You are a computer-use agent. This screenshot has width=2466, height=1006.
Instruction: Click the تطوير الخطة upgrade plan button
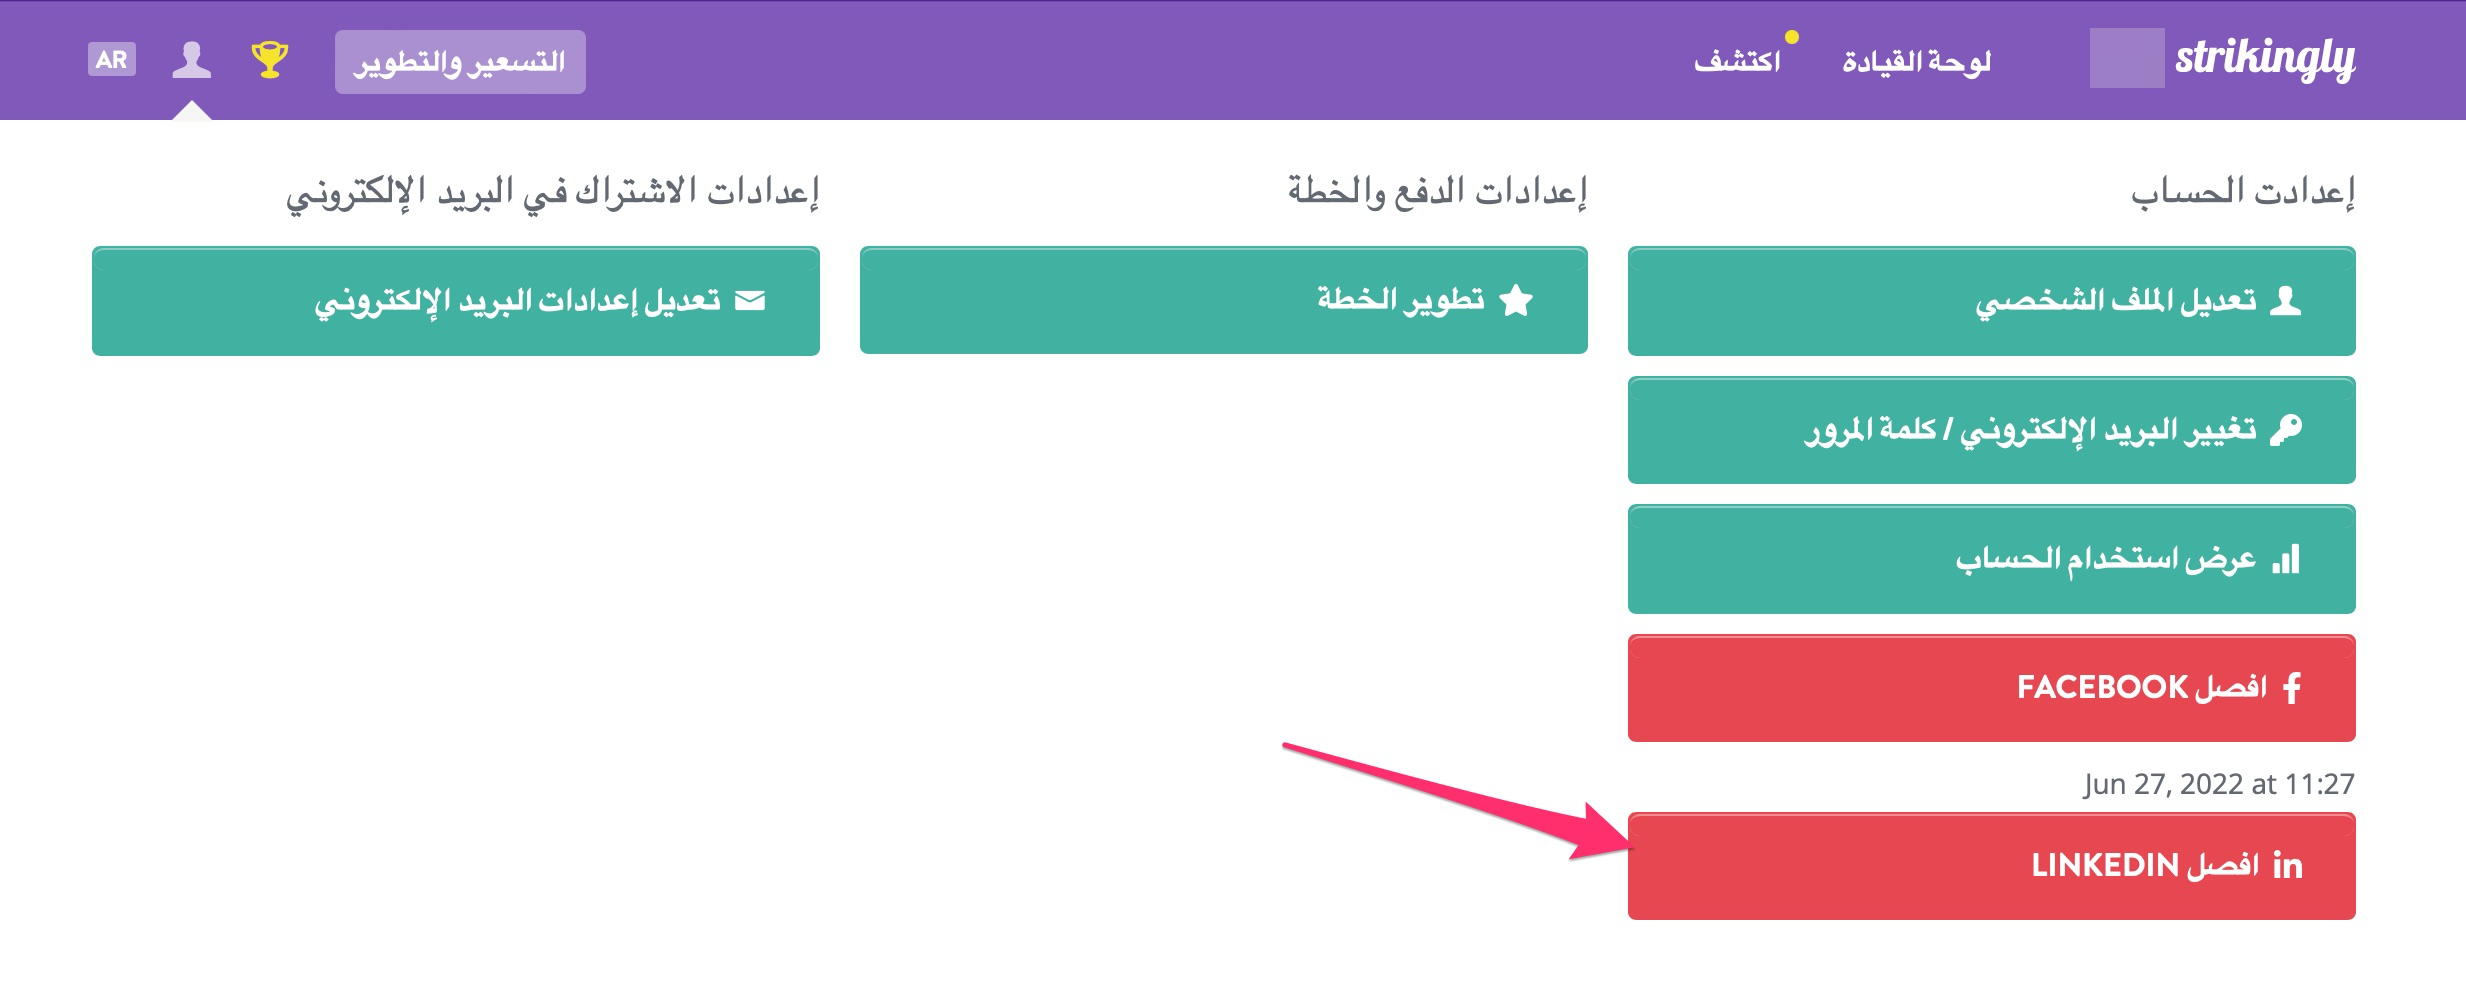[x=1223, y=300]
